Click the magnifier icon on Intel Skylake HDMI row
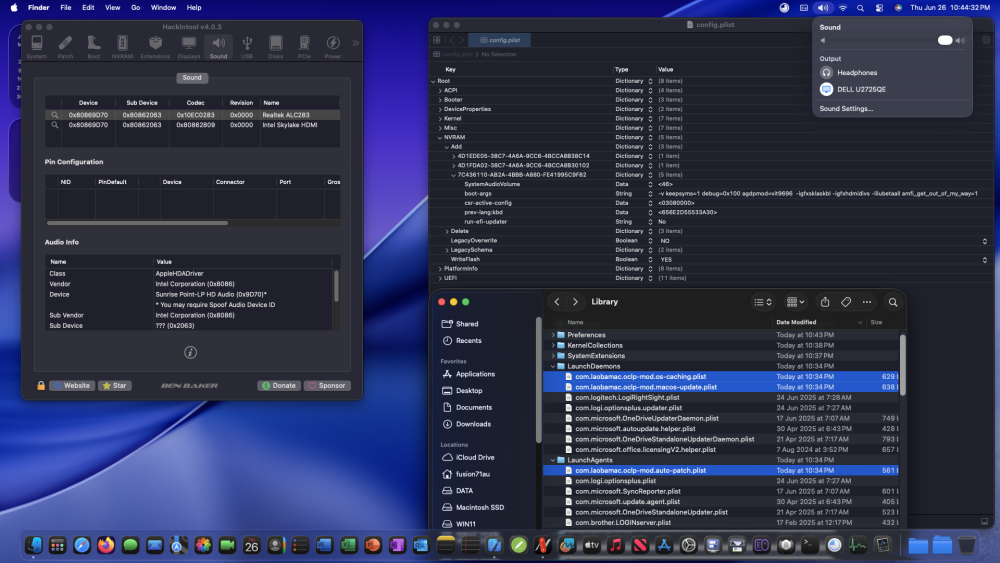 tap(55, 125)
